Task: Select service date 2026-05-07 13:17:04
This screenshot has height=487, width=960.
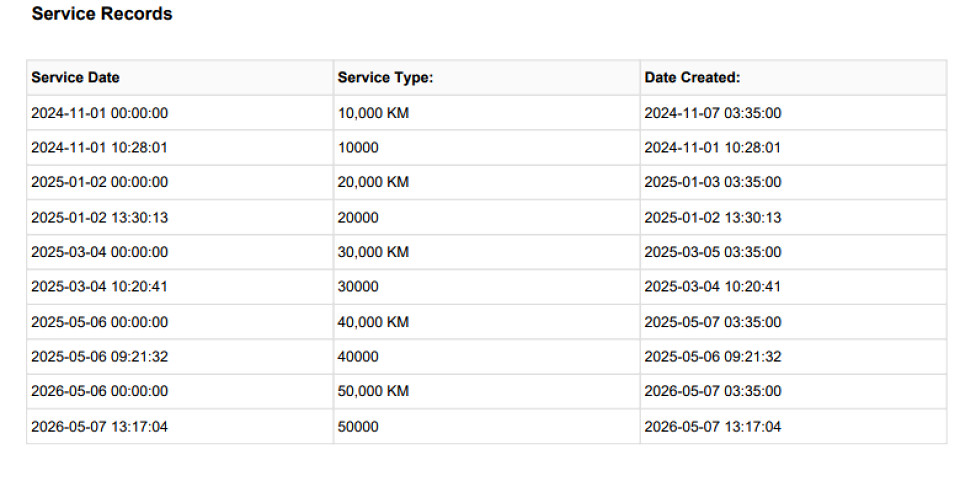Action: click(x=99, y=427)
